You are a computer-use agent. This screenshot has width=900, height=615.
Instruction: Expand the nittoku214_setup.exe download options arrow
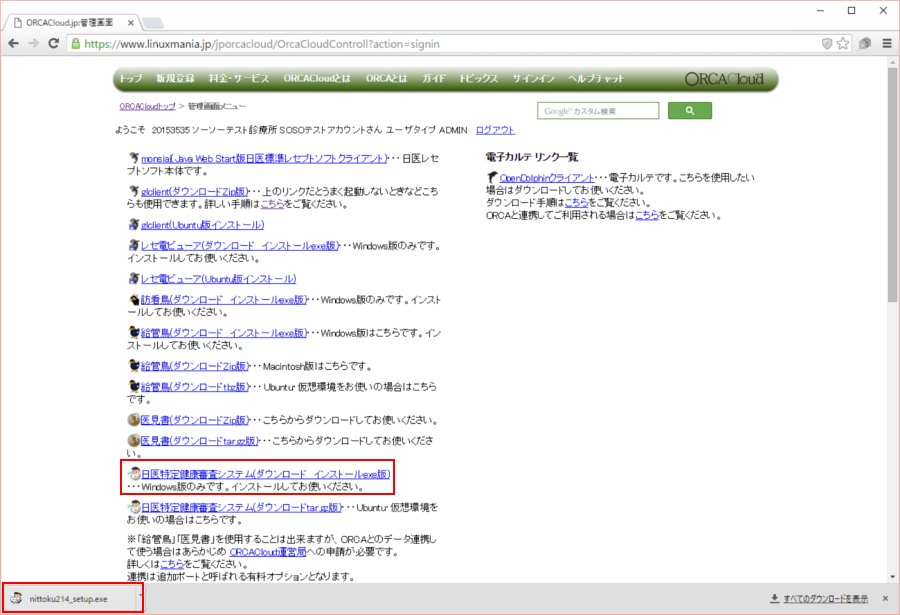[x=139, y=598]
